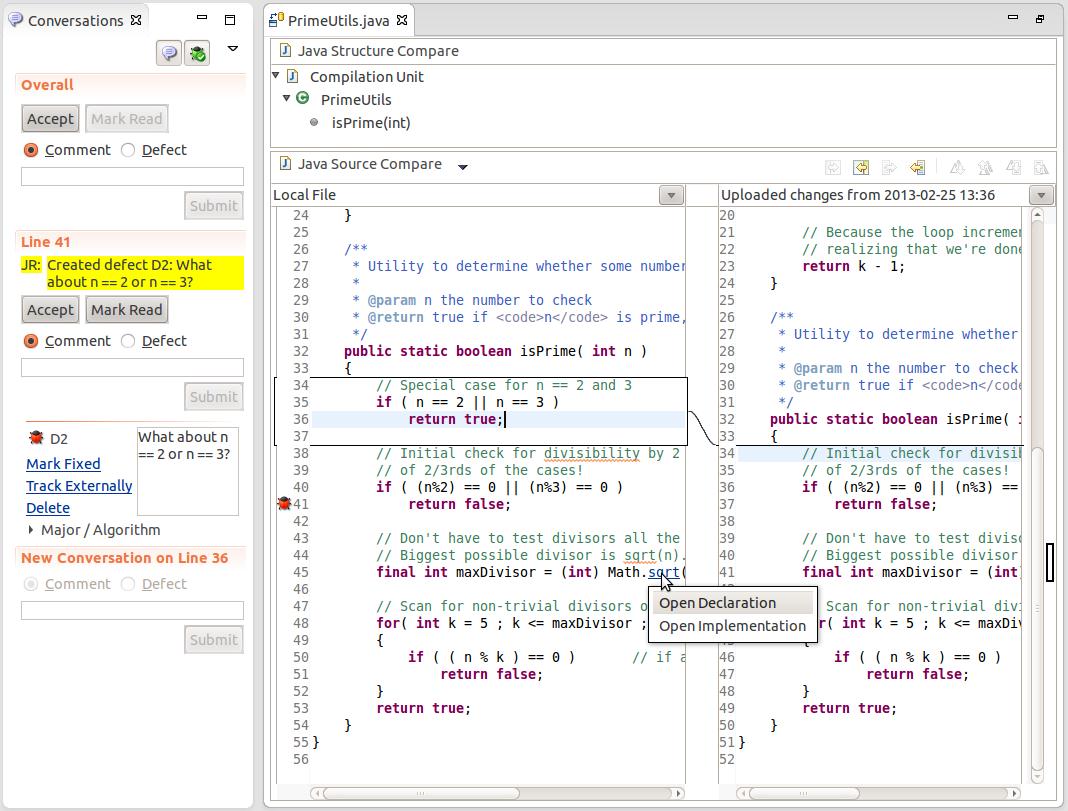
Task: Open the Uploaded changes pane dropdown
Action: 1041,195
